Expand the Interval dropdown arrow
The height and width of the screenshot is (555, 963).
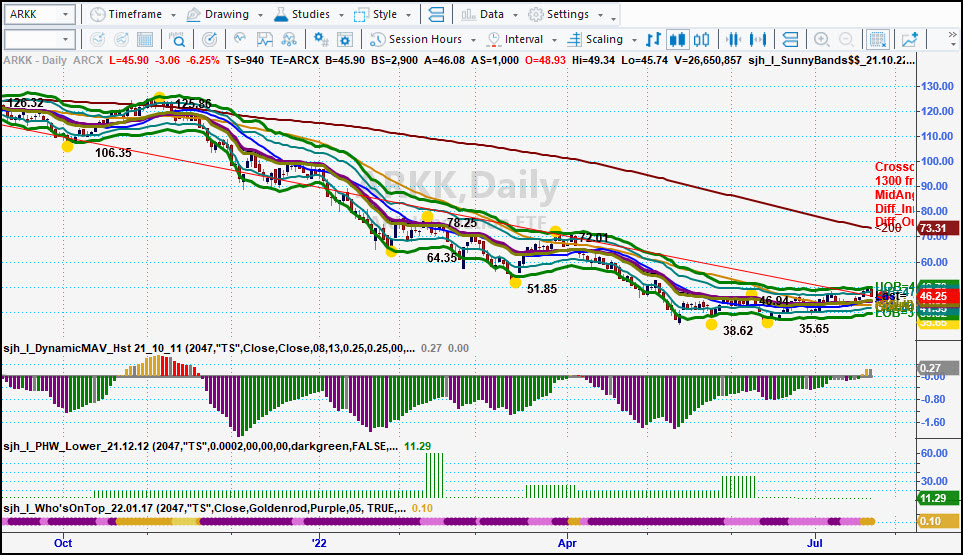click(x=554, y=40)
